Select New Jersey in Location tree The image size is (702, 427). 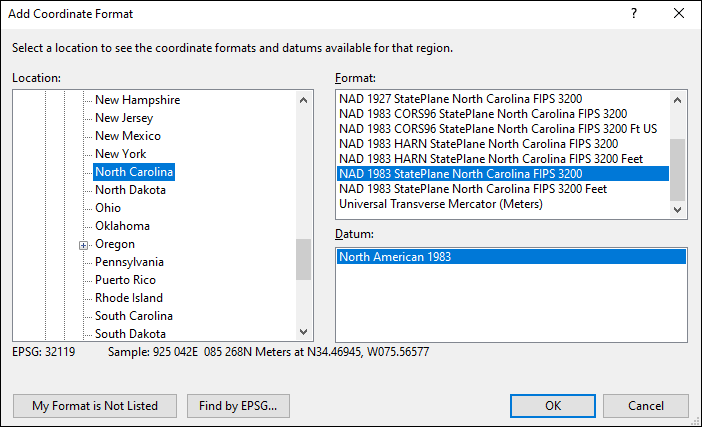click(124, 118)
